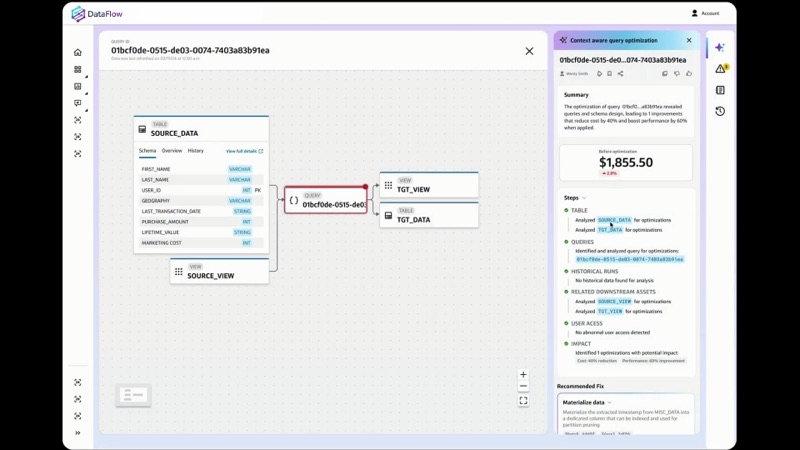Screen dimensions: 800x450
Task: Select the TGT_VIEW node
Action: tap(429, 185)
